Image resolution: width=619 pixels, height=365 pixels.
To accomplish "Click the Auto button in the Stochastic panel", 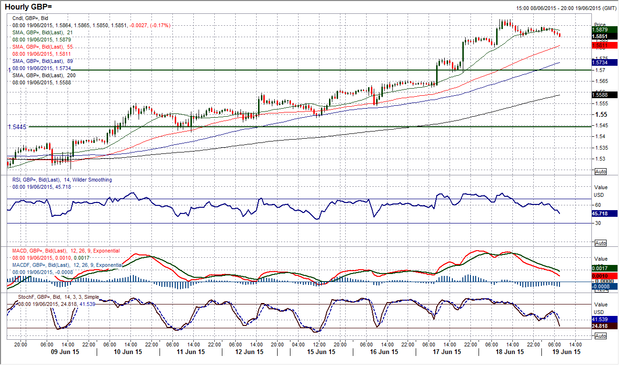I will point(600,335).
